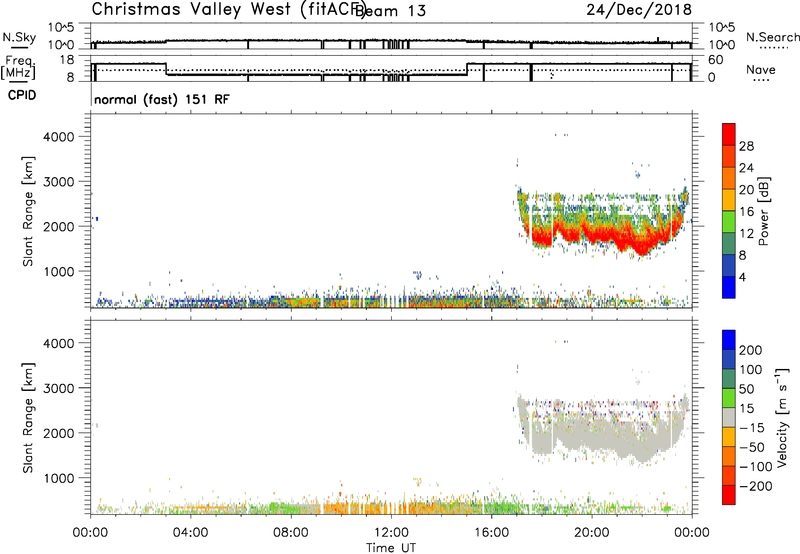Pick the blue top segment of Velocity colorbar
The width and height of the screenshot is (800, 554).
[x=729, y=340]
